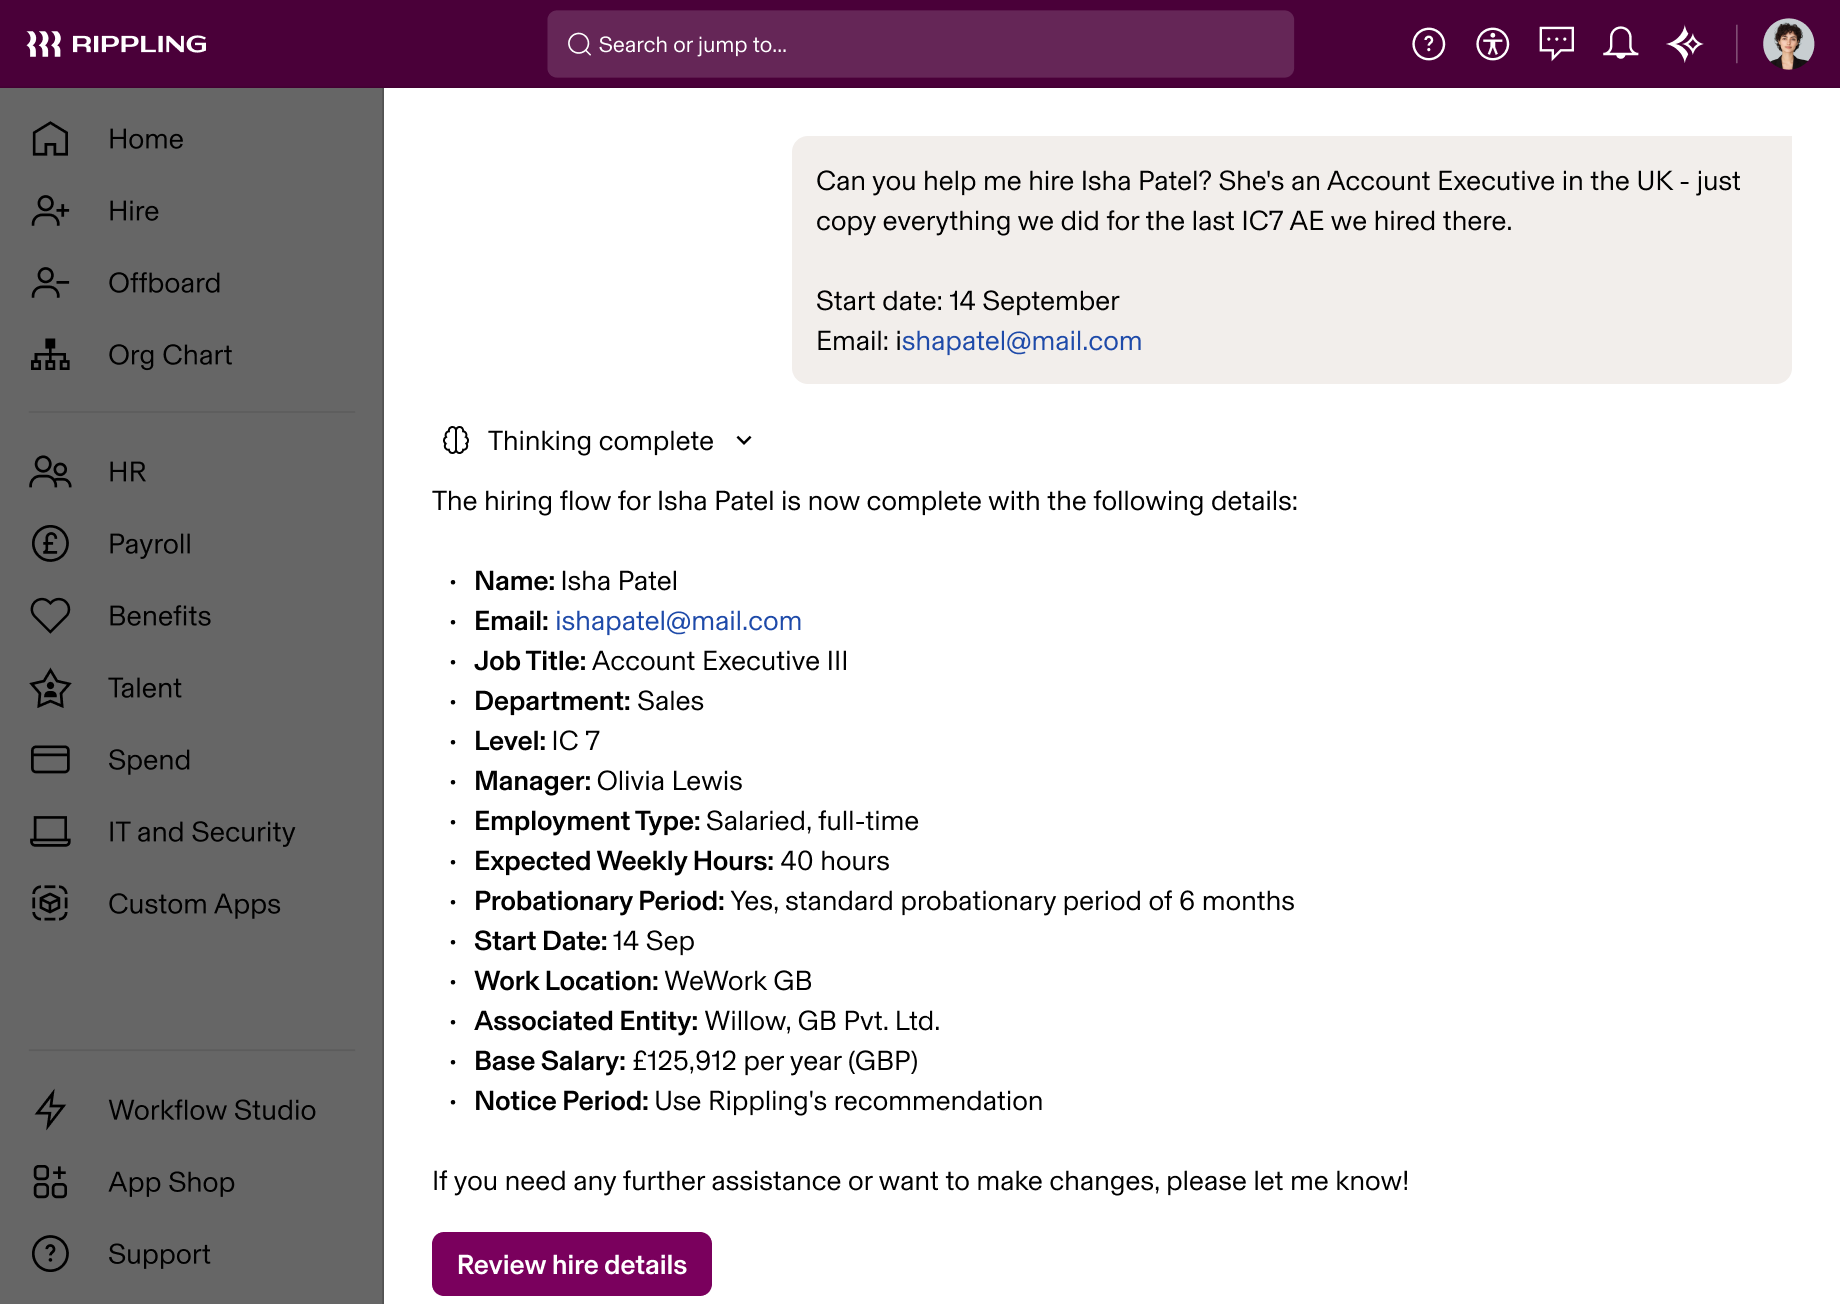The image size is (1840, 1304).
Task: Click the AI assistant sparkle icon
Action: (x=1686, y=43)
